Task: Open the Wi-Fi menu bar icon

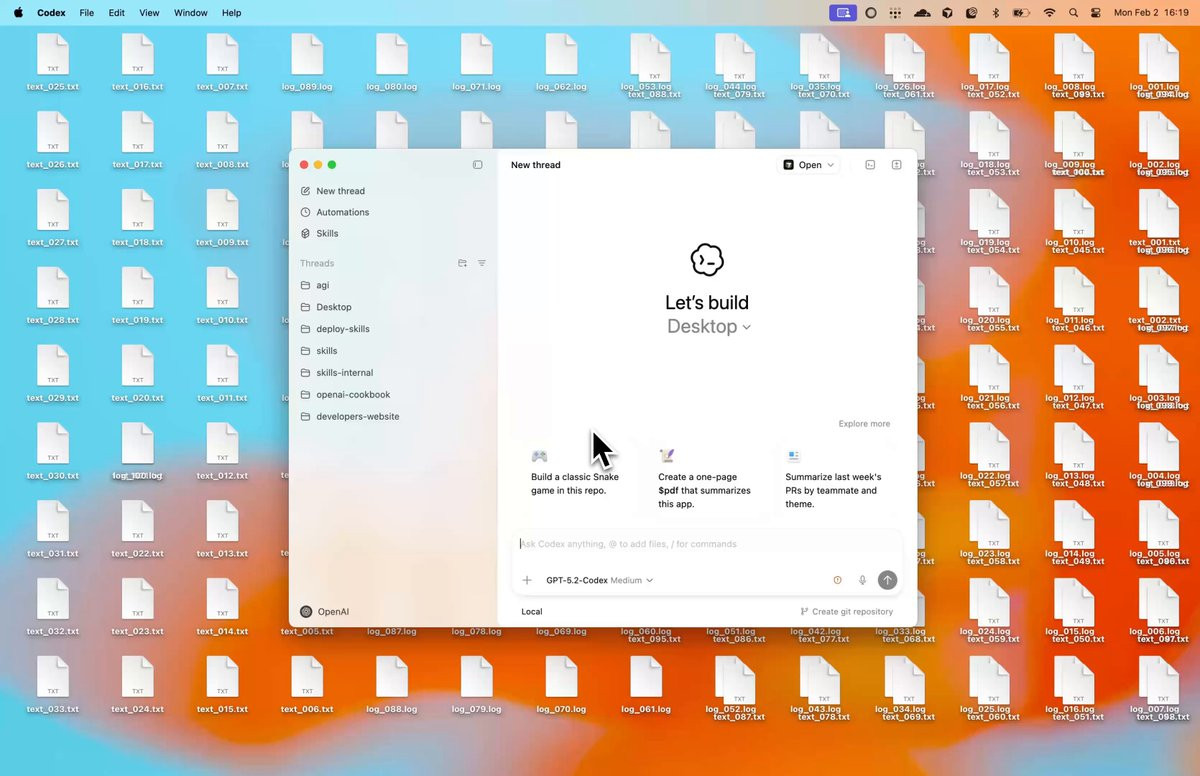Action: pyautogui.click(x=1049, y=13)
